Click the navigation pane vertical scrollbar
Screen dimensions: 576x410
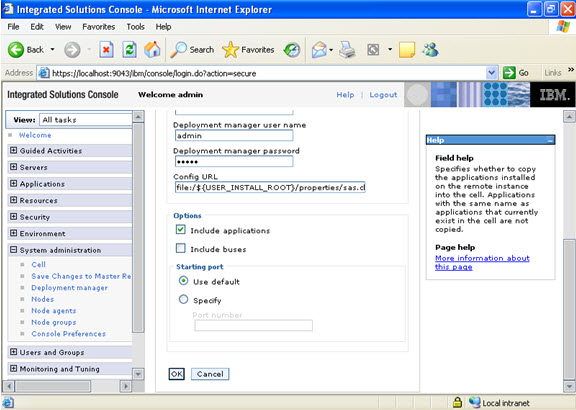pyautogui.click(x=138, y=228)
